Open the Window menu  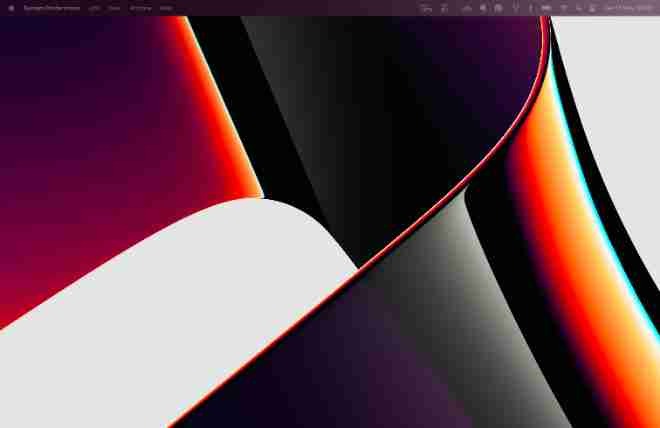[140, 8]
